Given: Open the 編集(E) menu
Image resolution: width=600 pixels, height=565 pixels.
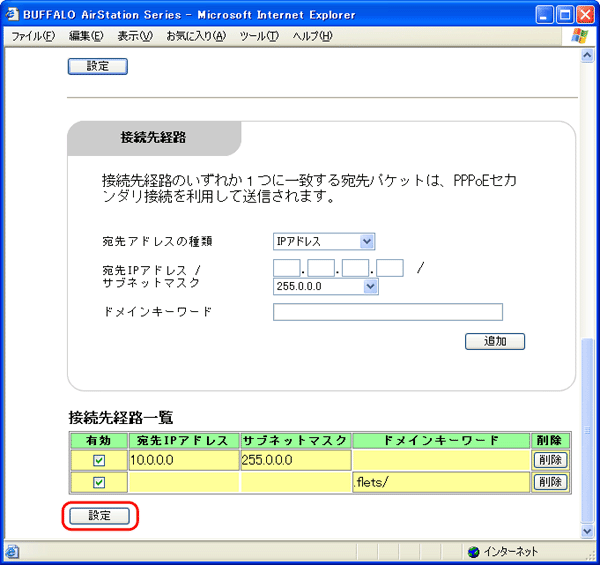Looking at the screenshot, I should point(86,36).
